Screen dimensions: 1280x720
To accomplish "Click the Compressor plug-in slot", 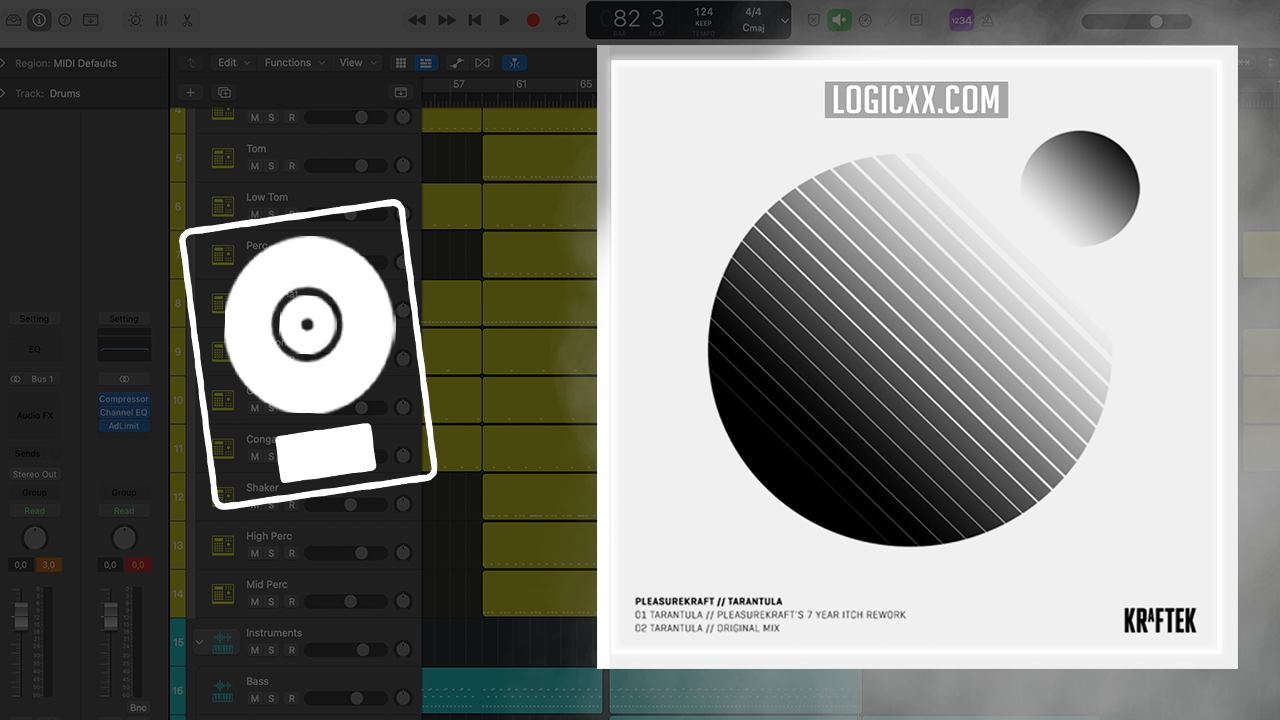I will (x=123, y=399).
